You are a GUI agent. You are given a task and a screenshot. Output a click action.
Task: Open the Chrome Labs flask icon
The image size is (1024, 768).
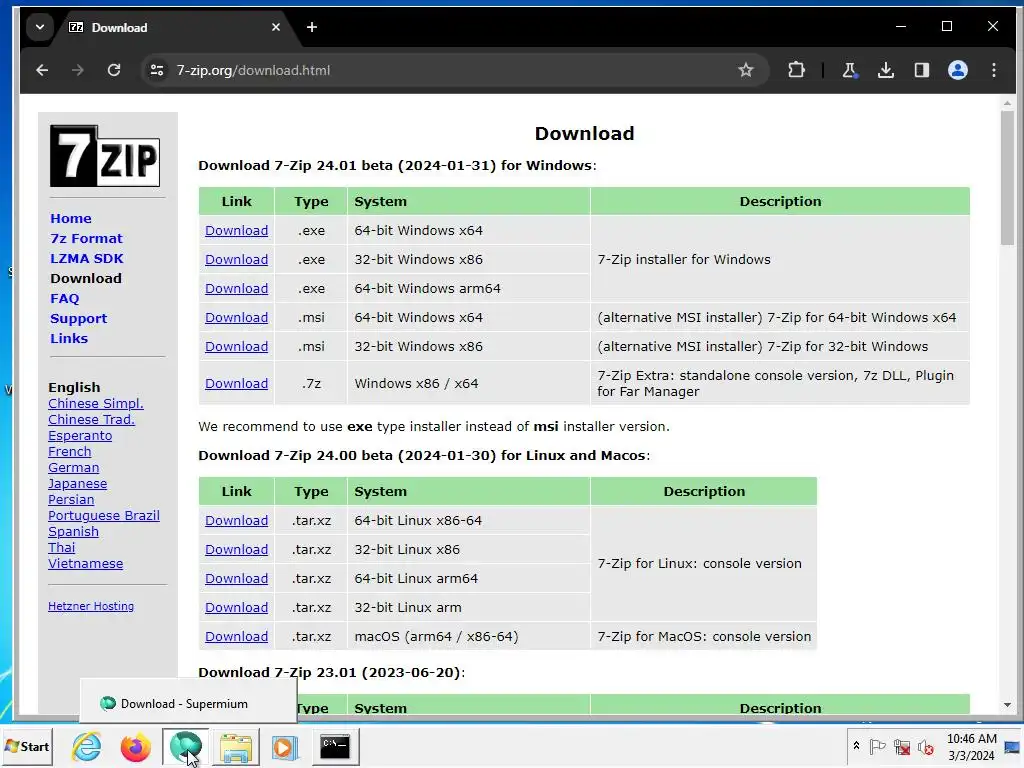(849, 70)
